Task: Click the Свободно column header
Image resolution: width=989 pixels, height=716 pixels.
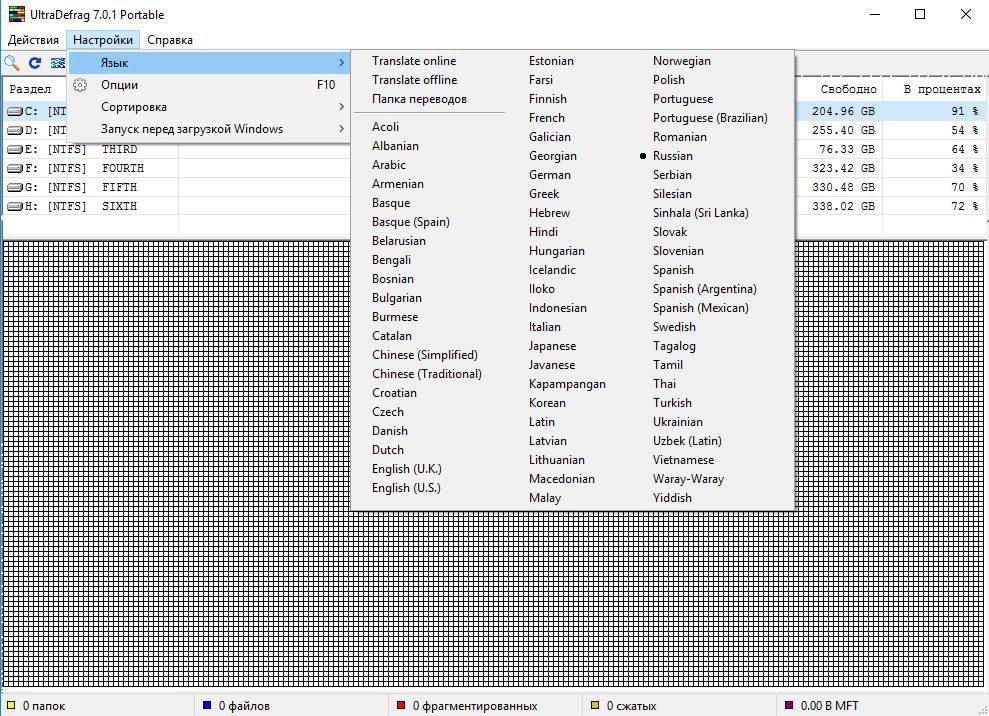Action: pos(848,89)
